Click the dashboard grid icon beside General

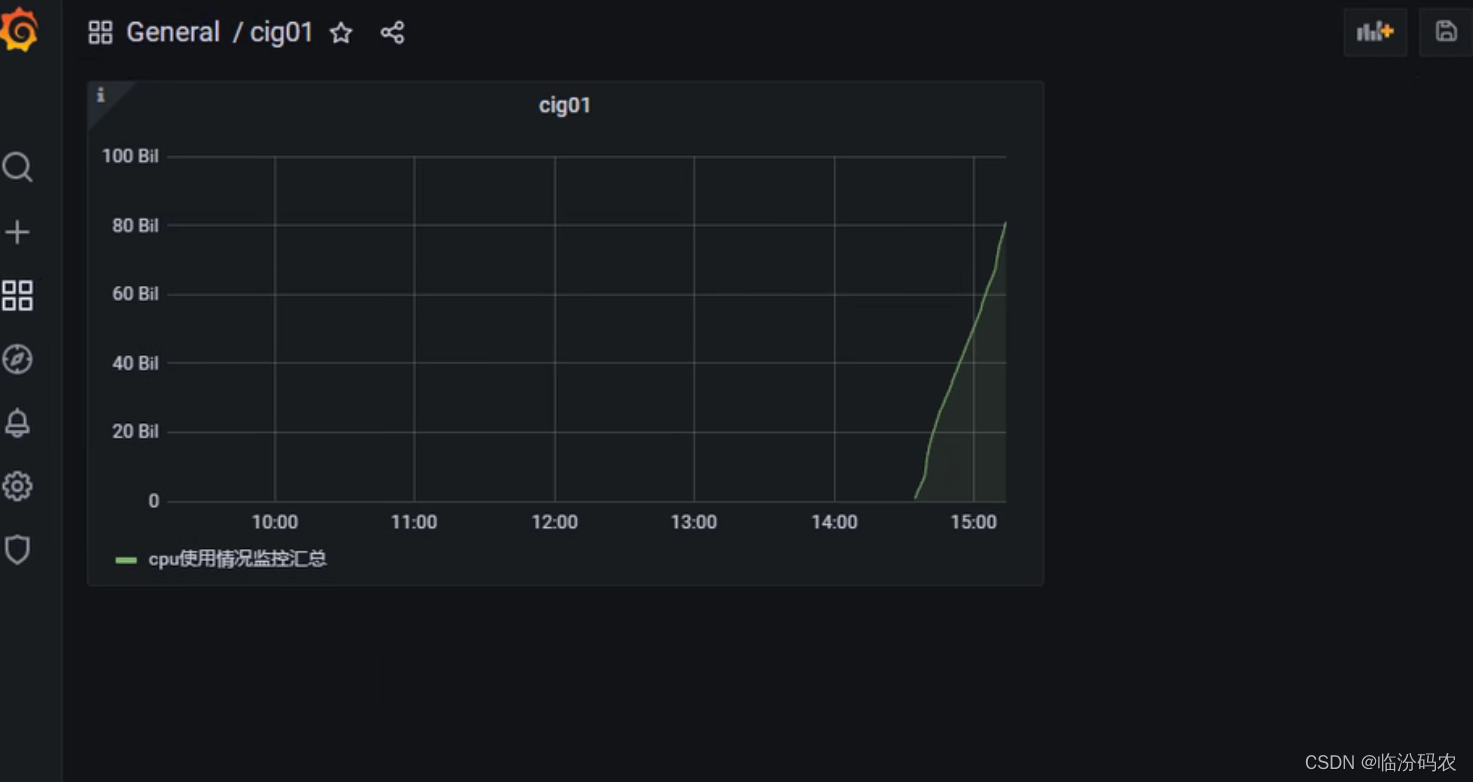tap(100, 32)
